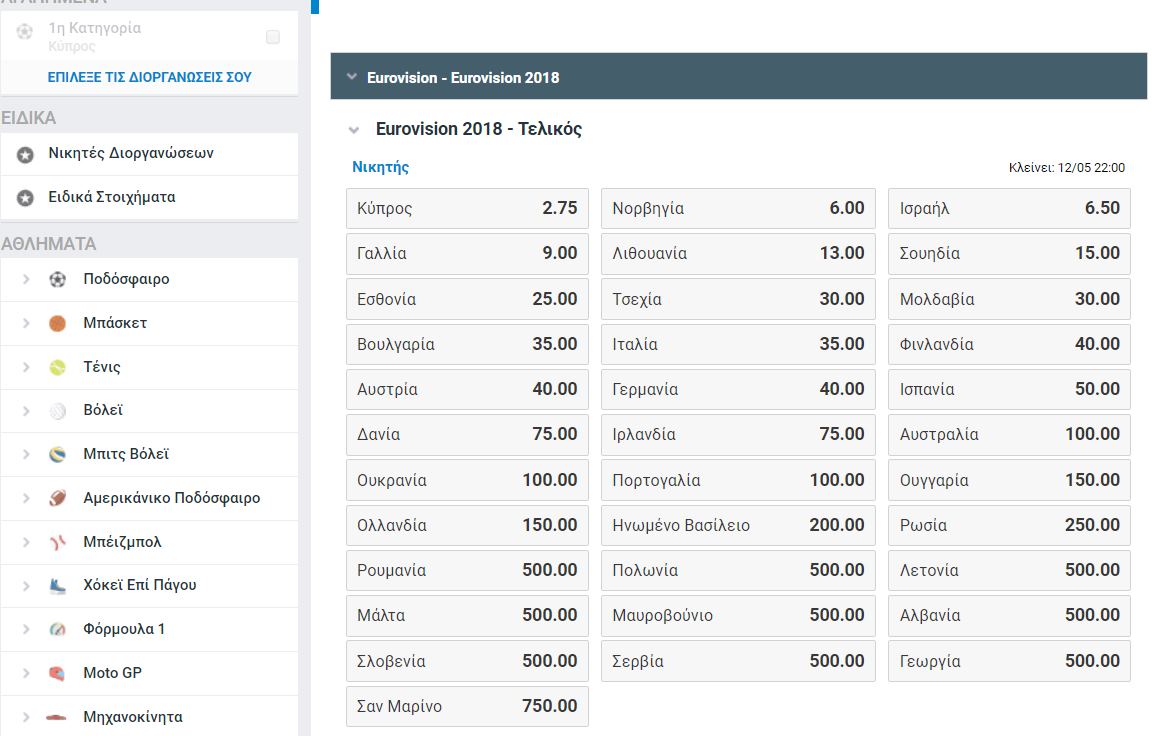This screenshot has height=736, width=1158.
Task: Click the American football icon
Action: 58,498
